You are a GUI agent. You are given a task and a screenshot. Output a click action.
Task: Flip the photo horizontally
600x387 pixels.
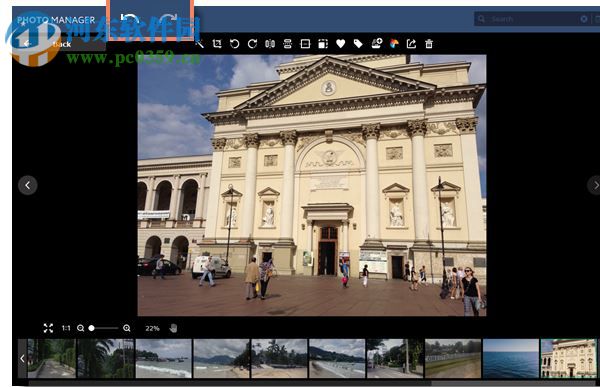[x=270, y=44]
